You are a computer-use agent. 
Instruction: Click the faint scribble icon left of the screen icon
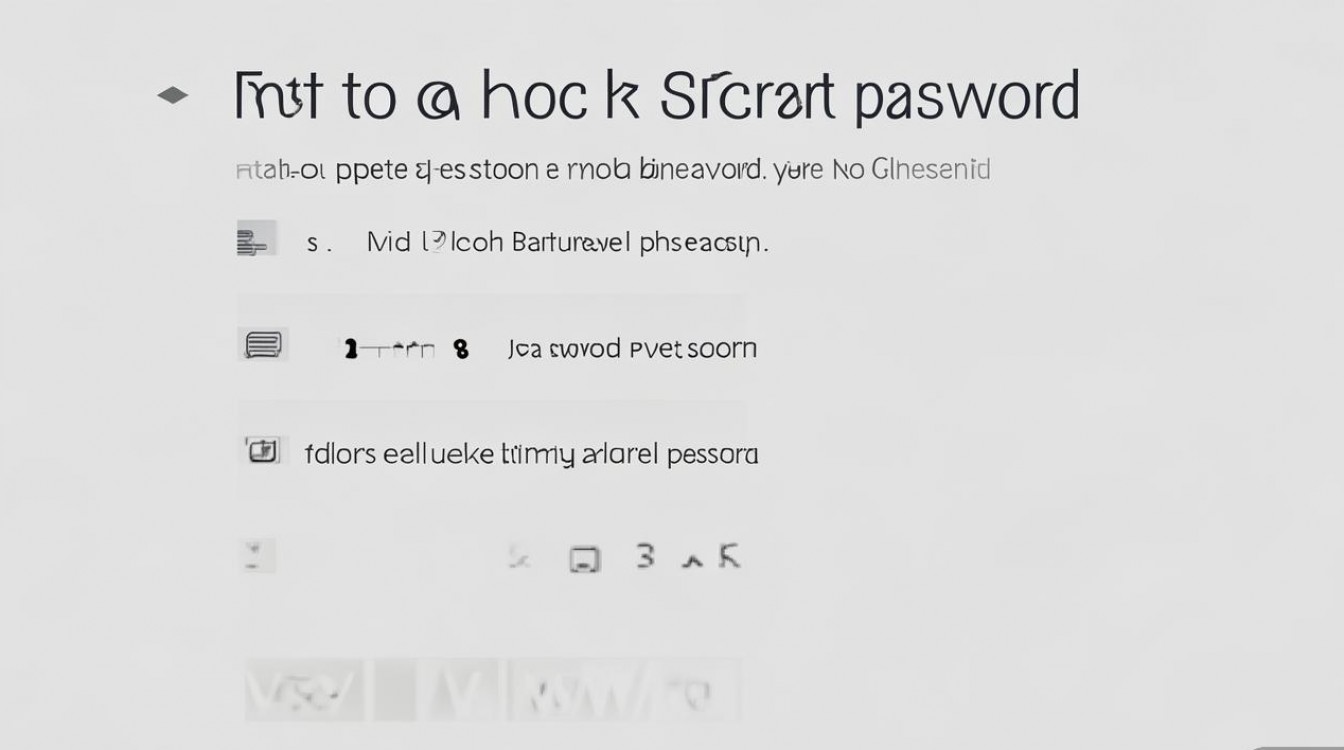pos(518,558)
